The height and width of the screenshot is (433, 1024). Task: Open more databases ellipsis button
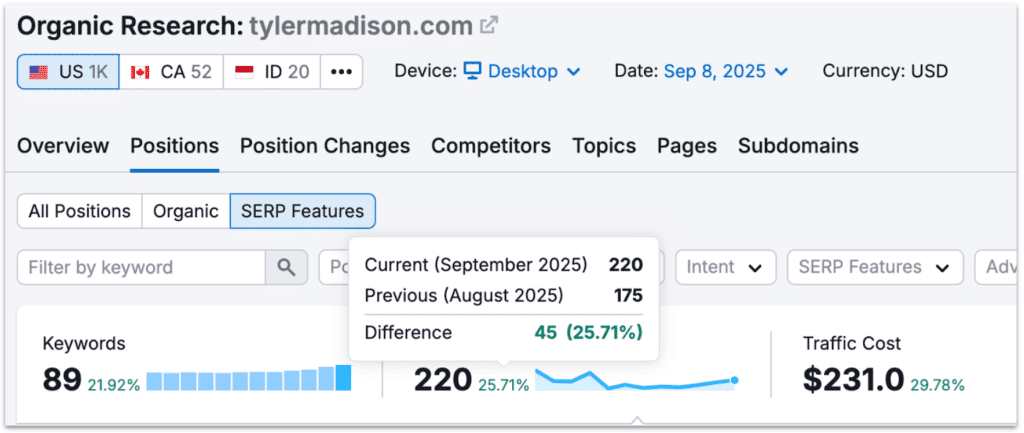click(341, 72)
